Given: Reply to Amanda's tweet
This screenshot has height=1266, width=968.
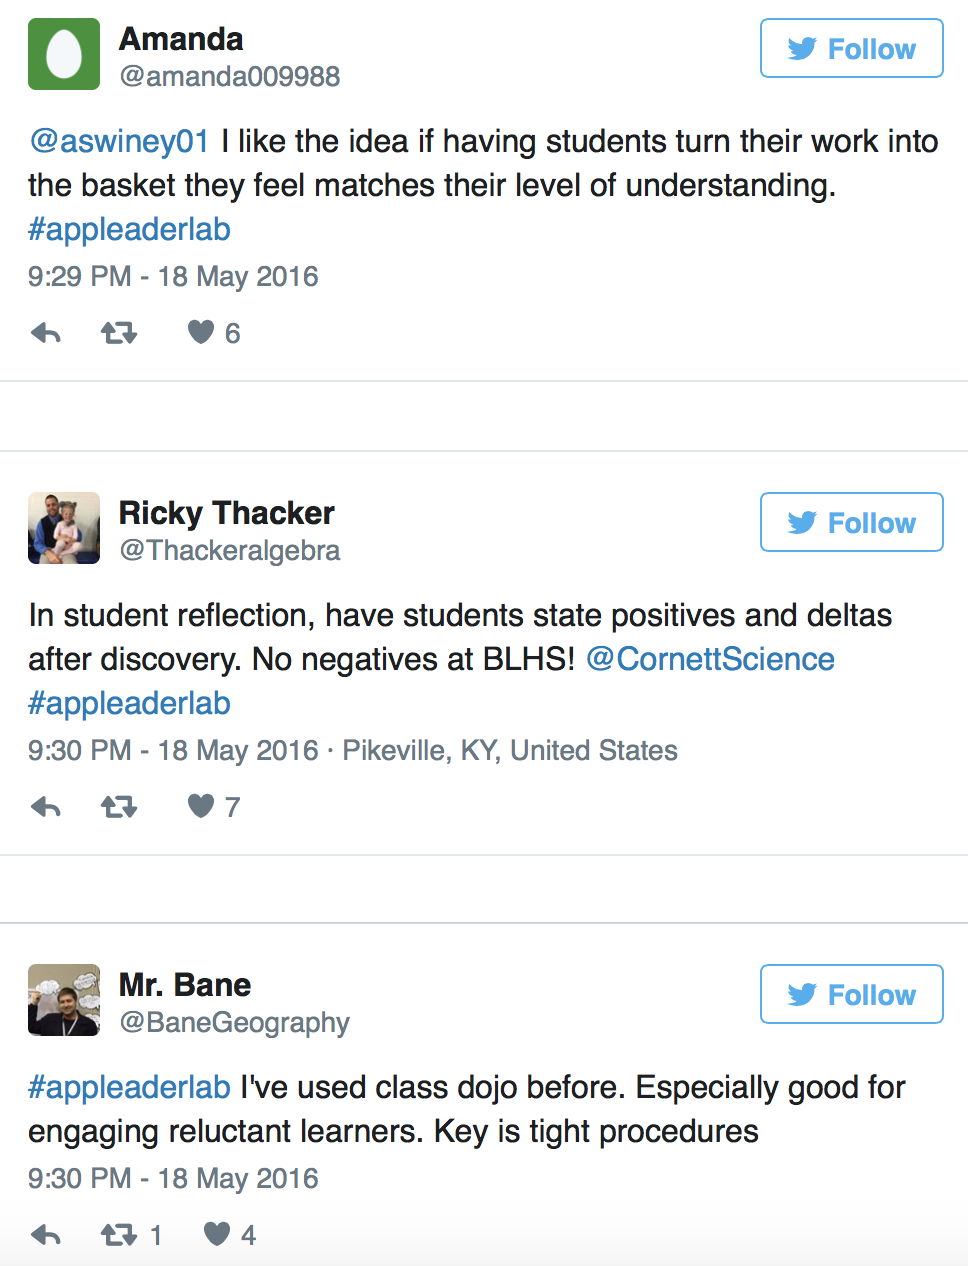Looking at the screenshot, I should [x=46, y=333].
